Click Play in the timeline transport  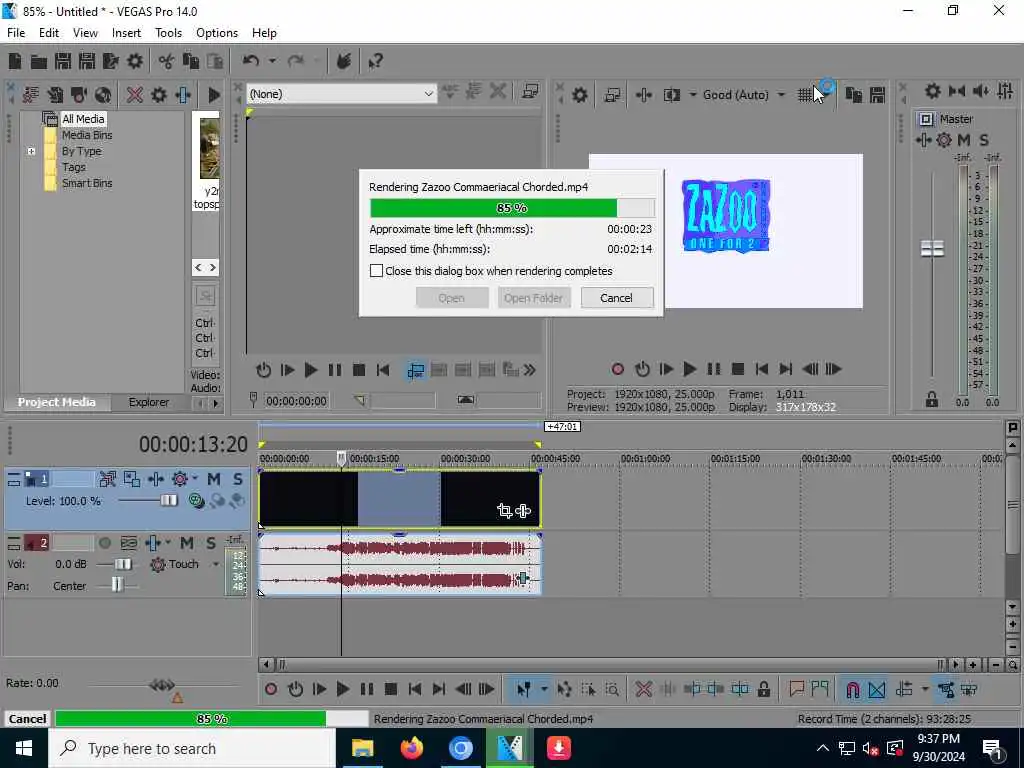tap(342, 689)
